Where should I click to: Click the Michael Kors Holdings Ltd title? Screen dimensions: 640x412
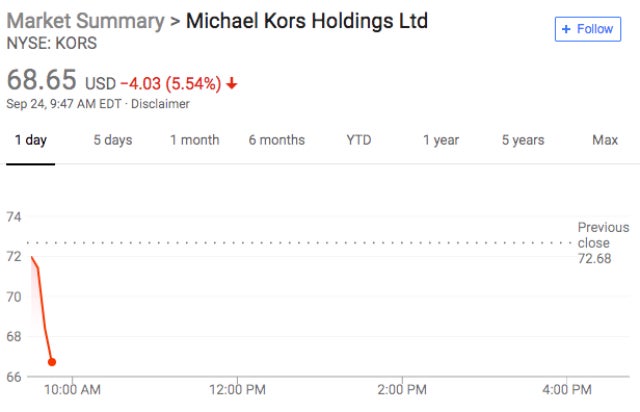[x=307, y=21]
